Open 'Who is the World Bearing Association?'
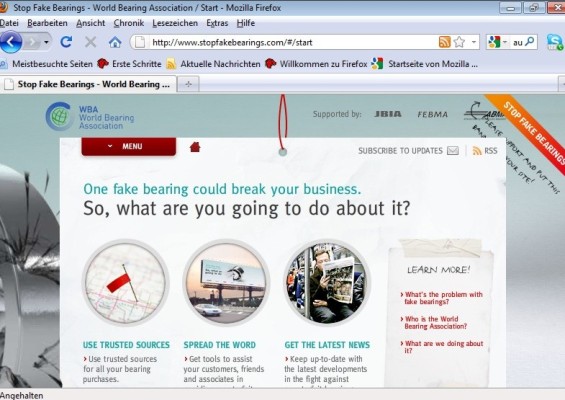Image resolution: width=565 pixels, height=400 pixels. 434,323
